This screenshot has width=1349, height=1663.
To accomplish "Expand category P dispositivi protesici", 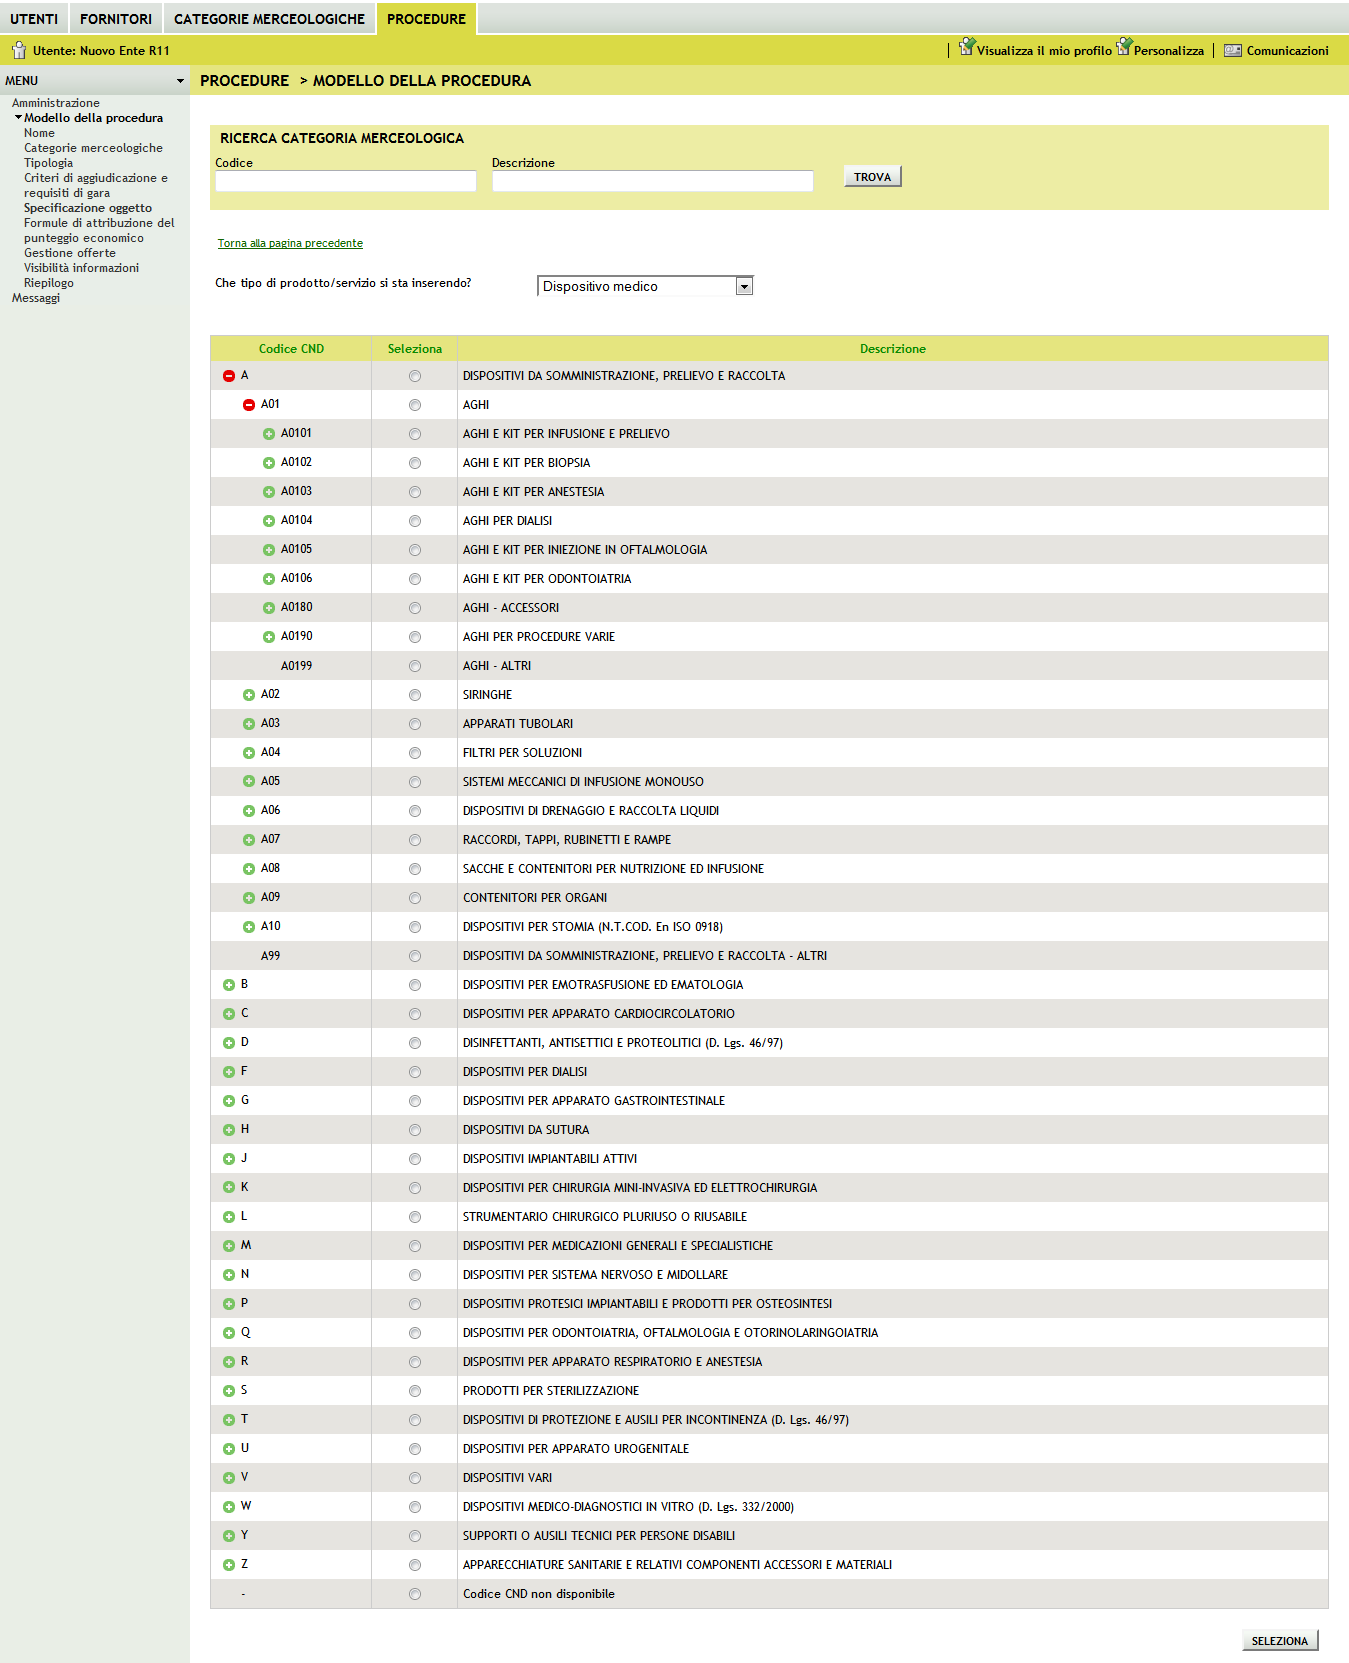I will 229,1304.
